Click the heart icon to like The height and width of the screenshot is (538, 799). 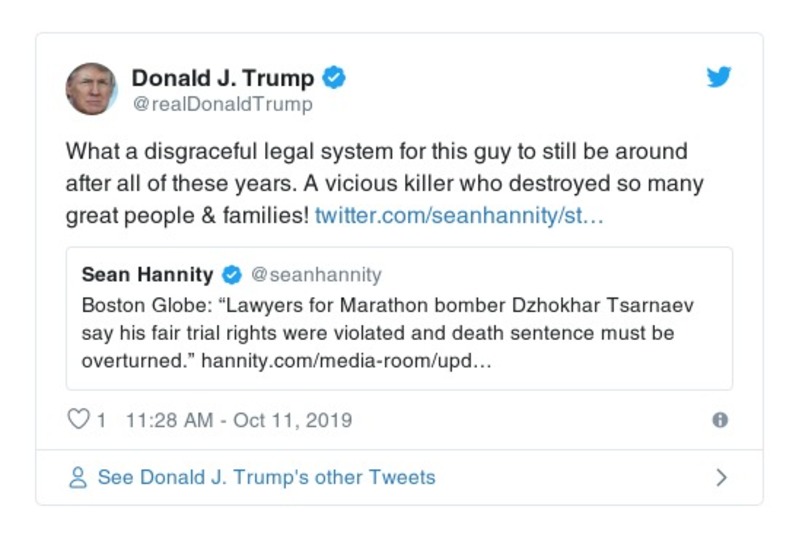tap(78, 420)
